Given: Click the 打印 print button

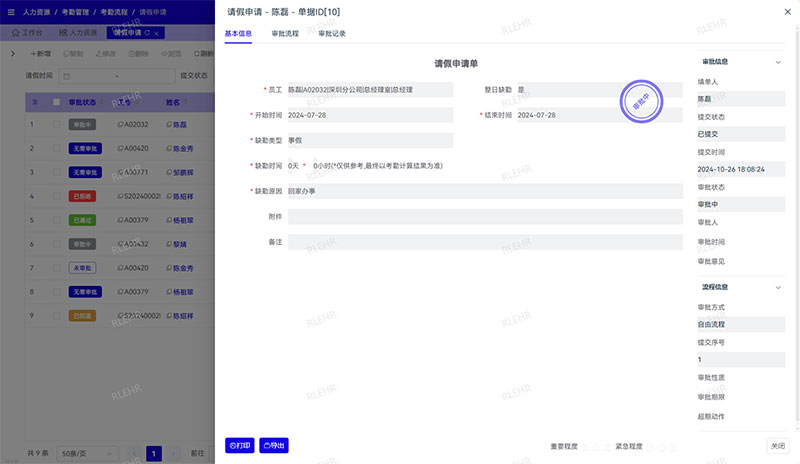Looking at the screenshot, I should point(240,446).
